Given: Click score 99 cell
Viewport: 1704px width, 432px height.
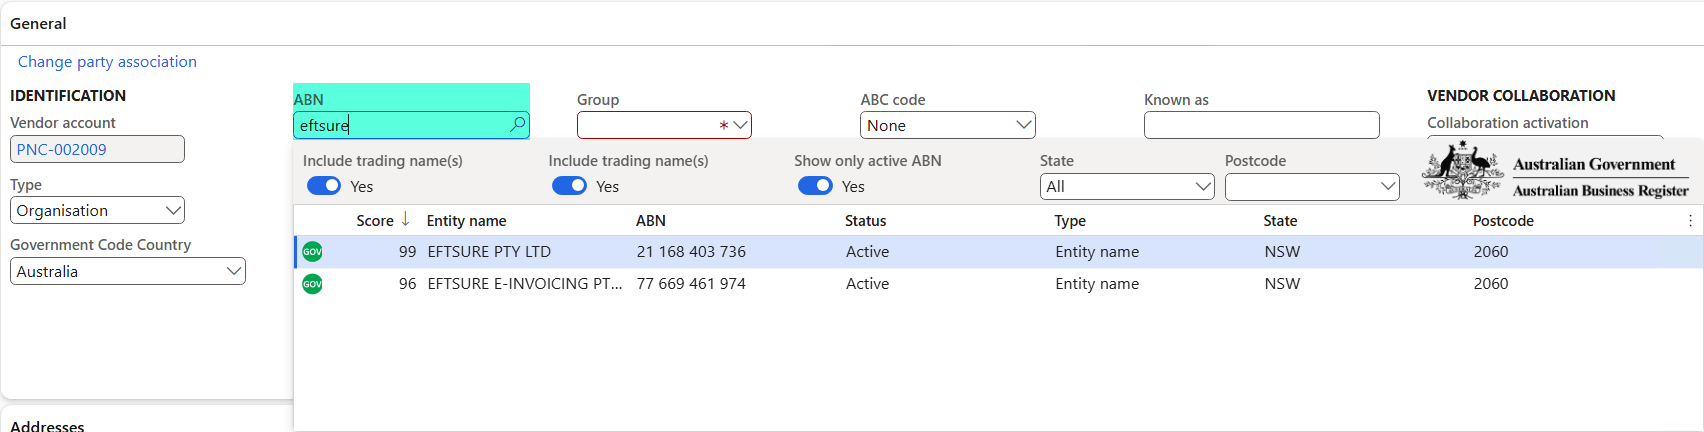Looking at the screenshot, I should point(407,252).
